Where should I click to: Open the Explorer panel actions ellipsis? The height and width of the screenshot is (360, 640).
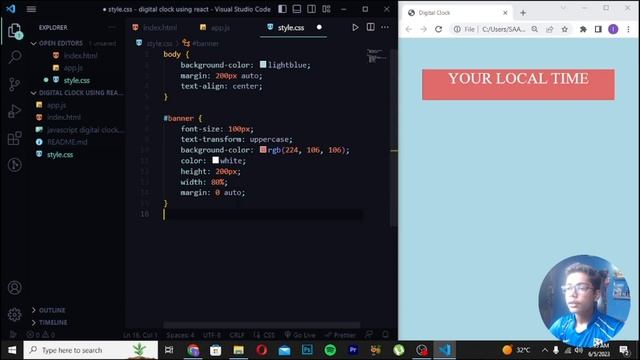click(111, 27)
